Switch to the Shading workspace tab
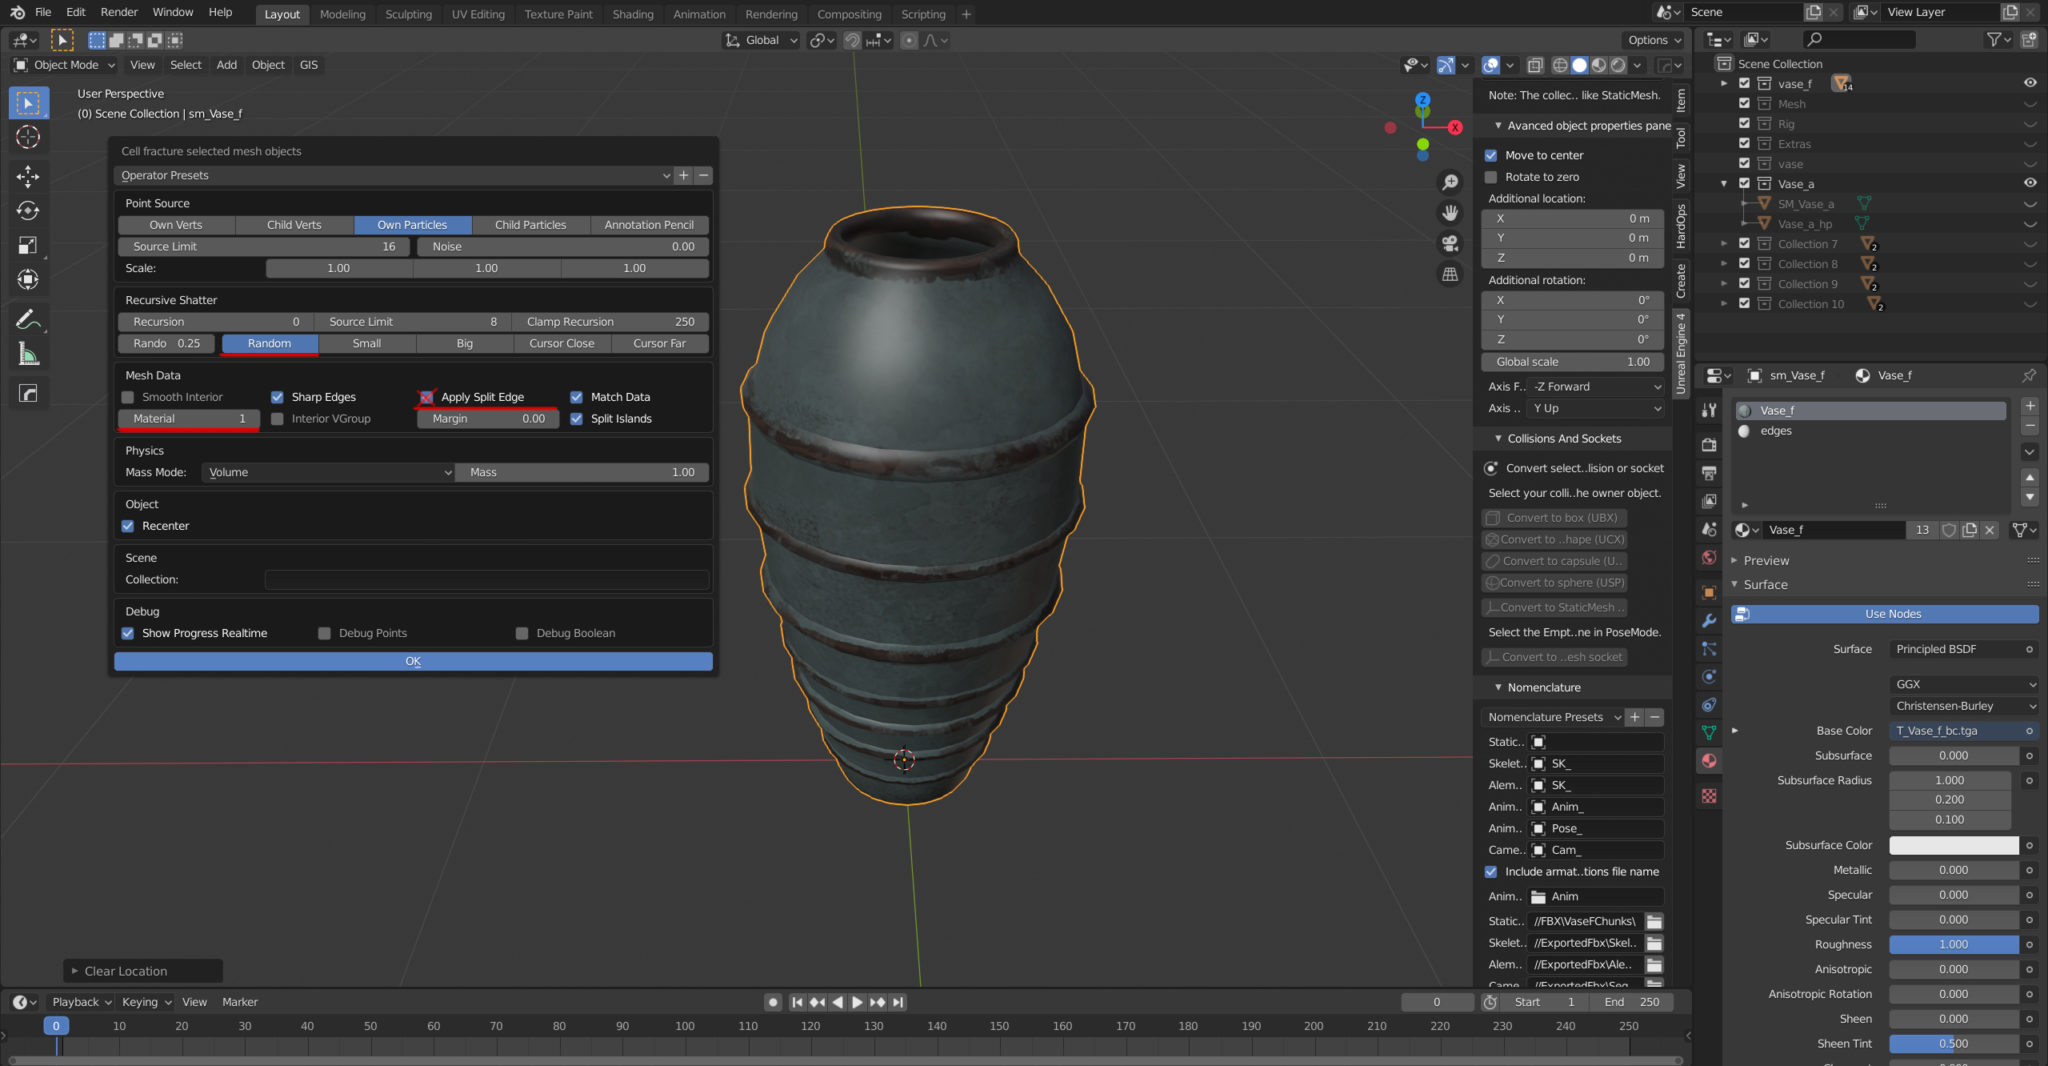Viewport: 2048px width, 1066px height. click(633, 14)
